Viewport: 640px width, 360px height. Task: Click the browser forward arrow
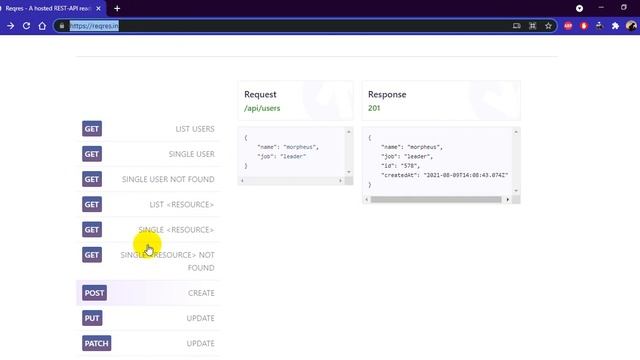coord(11,26)
